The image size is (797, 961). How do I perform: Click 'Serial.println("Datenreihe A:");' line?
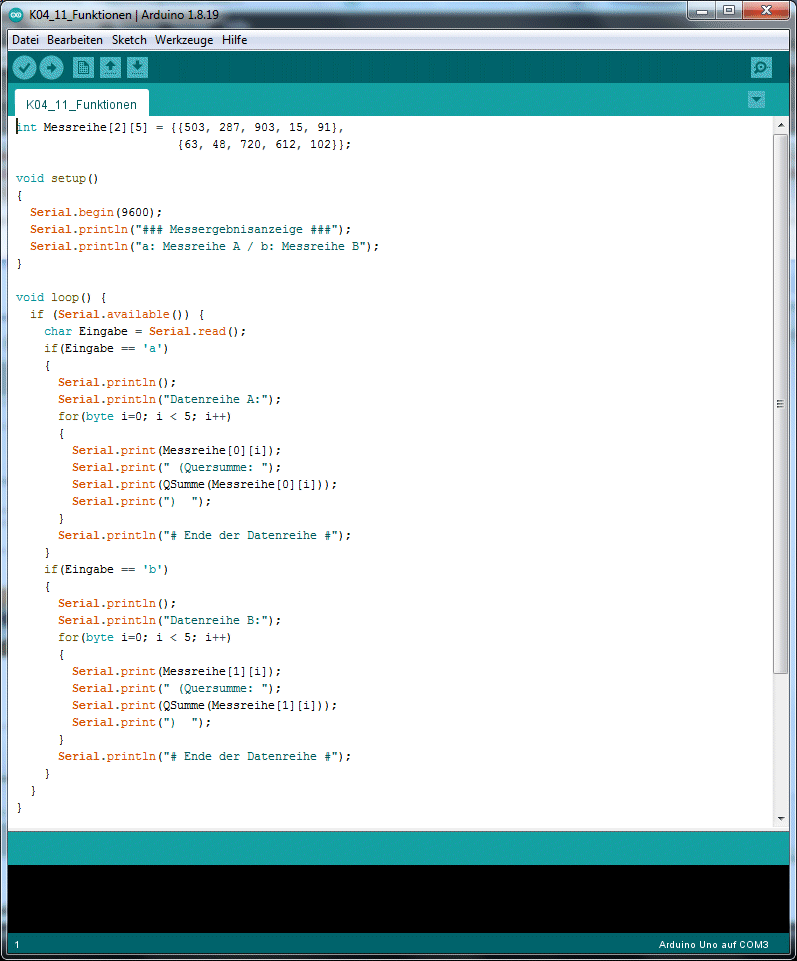(x=170, y=399)
